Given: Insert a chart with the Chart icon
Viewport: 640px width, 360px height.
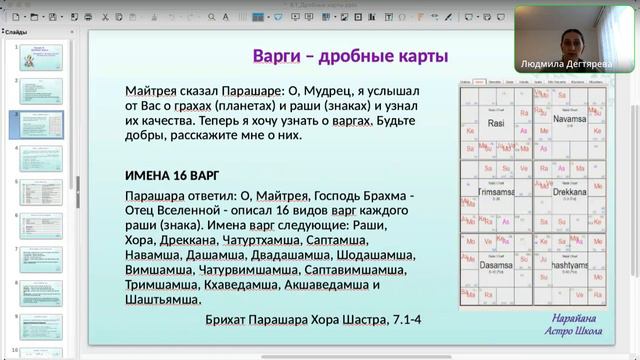Looking at the screenshot, I should pyautogui.click(x=372, y=17).
